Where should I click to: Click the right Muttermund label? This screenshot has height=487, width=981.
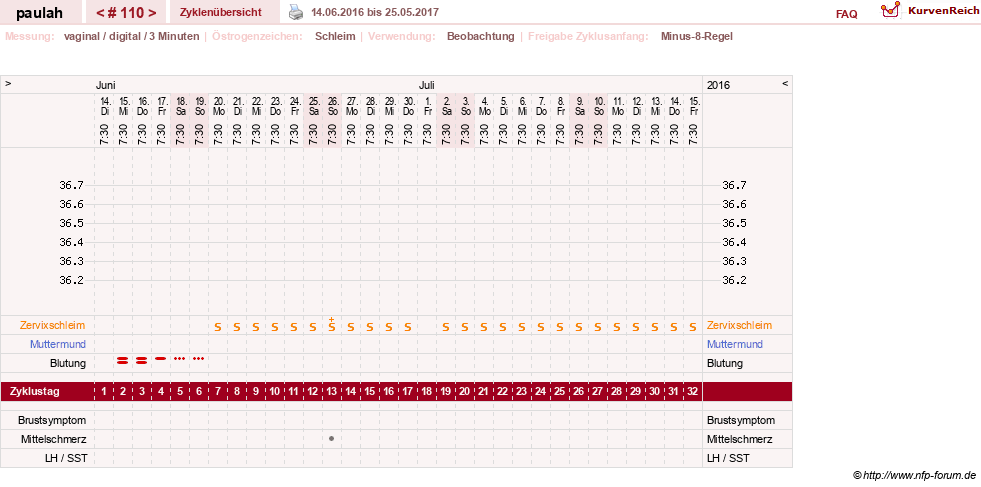[x=735, y=344]
